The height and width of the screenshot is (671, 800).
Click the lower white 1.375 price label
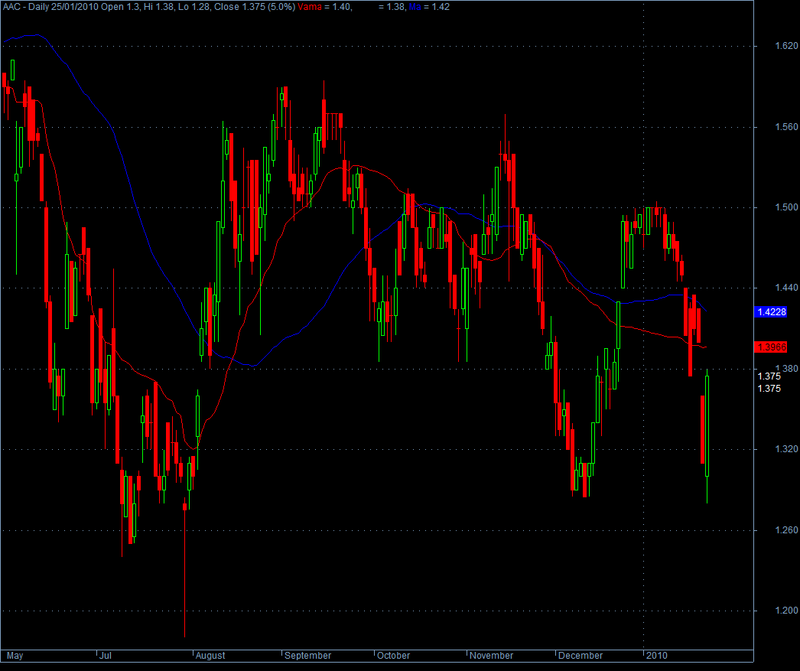[x=769, y=389]
